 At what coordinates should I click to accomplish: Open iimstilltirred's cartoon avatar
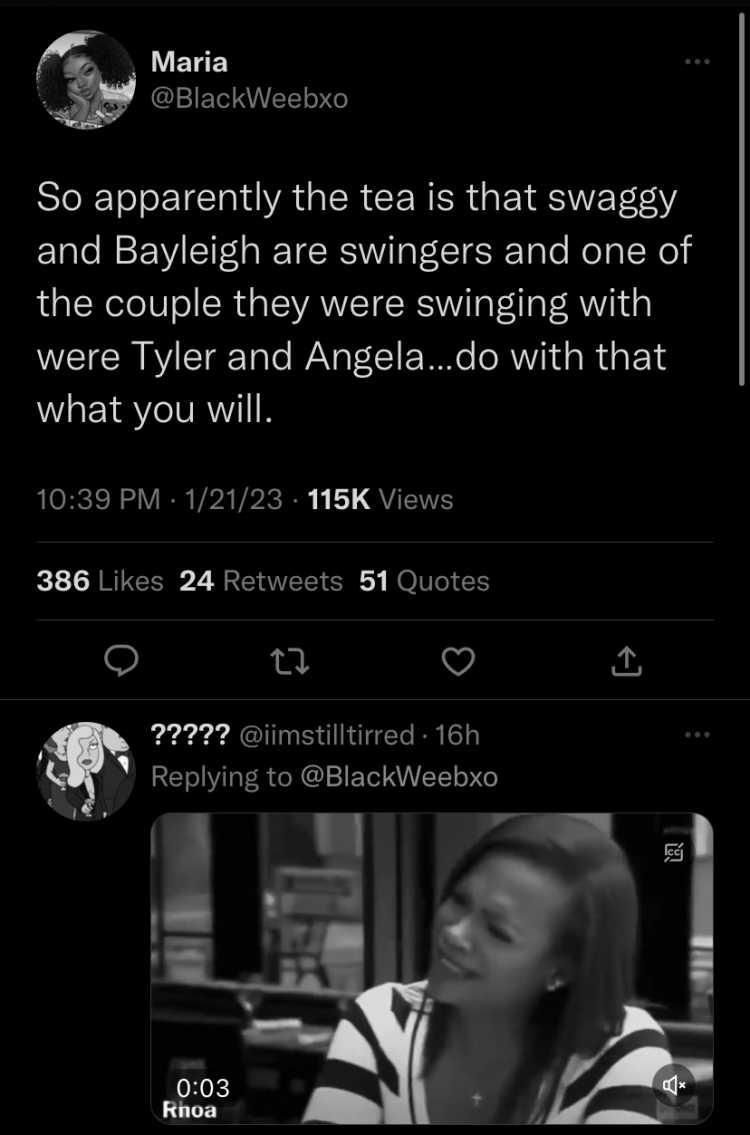tap(87, 771)
